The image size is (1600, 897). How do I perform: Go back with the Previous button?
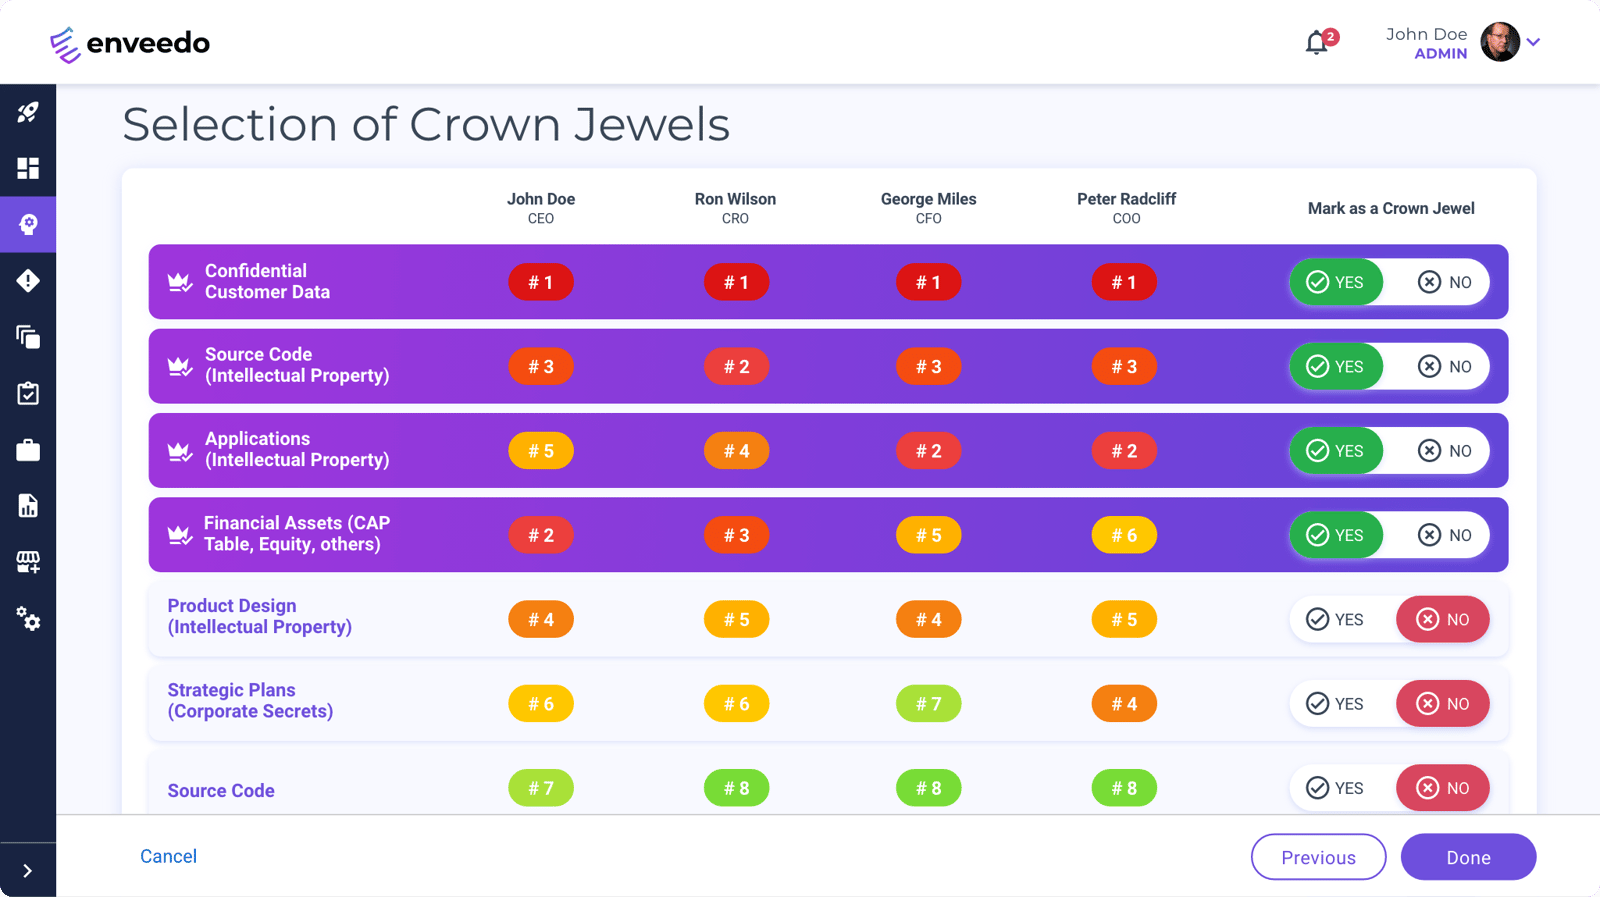click(x=1318, y=857)
